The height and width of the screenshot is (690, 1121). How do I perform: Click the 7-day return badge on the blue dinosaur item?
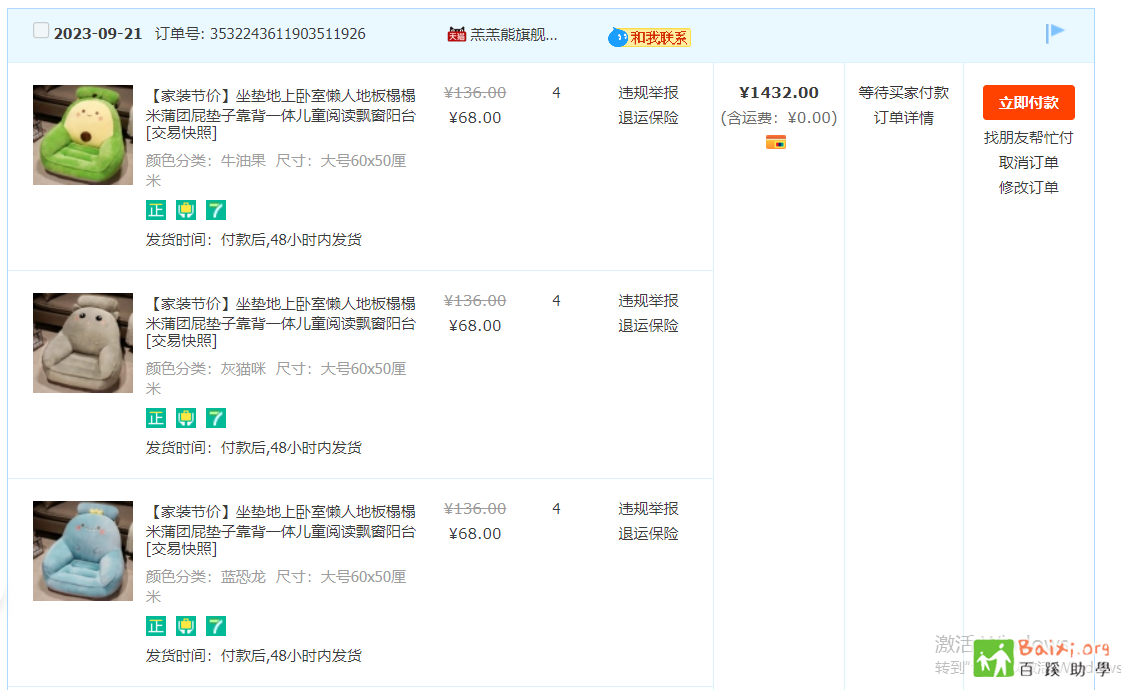216,626
